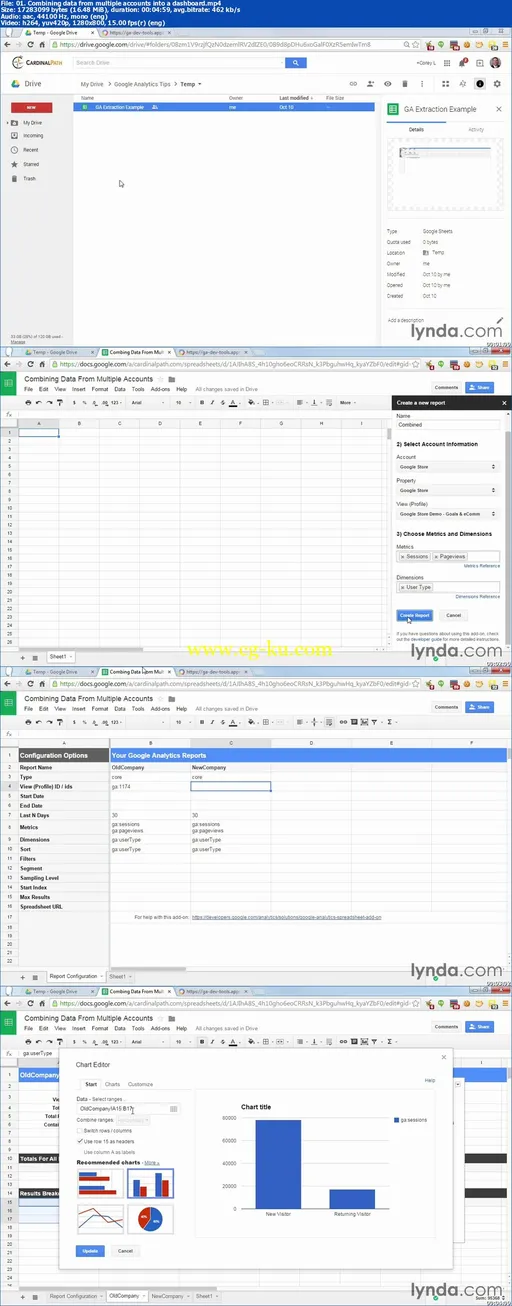Open the View (Profile) dropdown showing Google Store Demo
The width and height of the screenshot is (512, 1306).
coord(447,514)
